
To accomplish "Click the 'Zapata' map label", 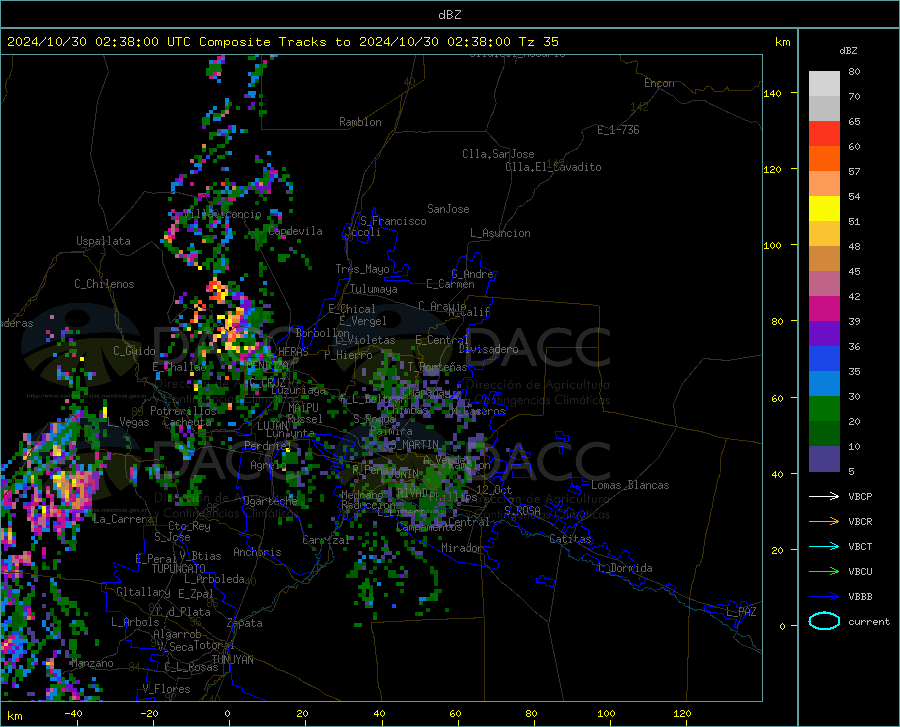I will [x=245, y=623].
